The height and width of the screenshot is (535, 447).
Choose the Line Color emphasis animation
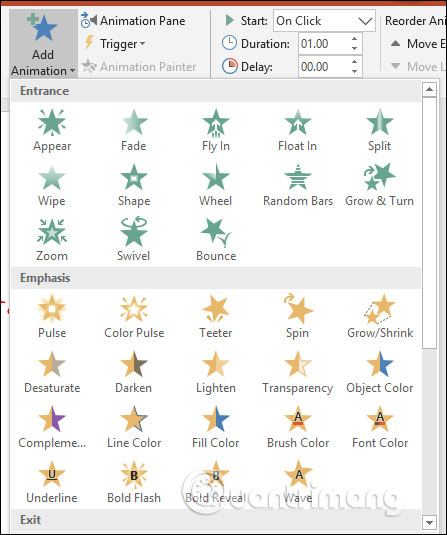pos(134,427)
